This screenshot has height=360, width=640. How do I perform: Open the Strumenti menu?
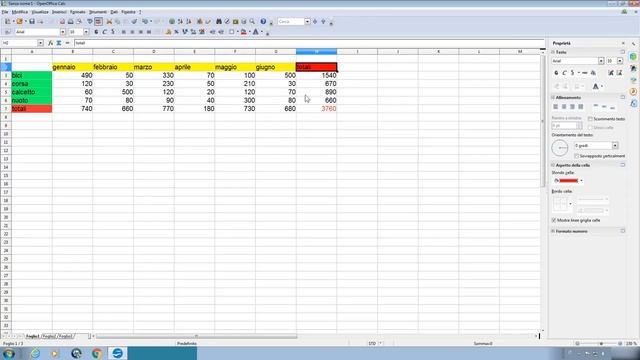[98, 12]
